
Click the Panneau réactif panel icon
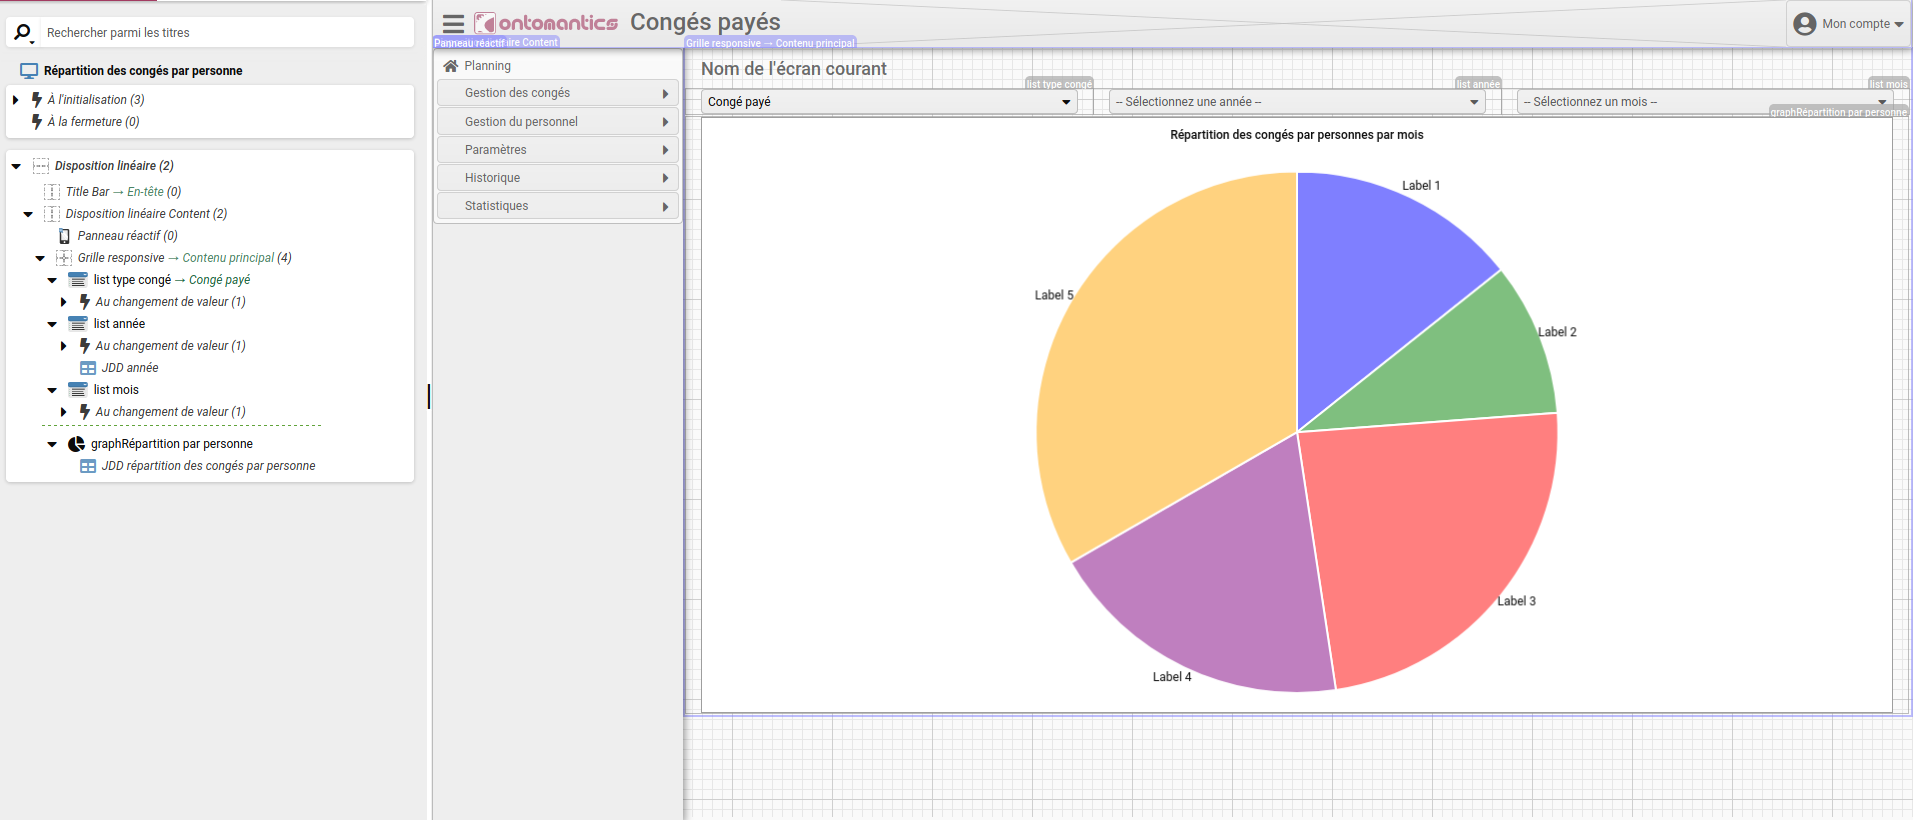point(64,236)
